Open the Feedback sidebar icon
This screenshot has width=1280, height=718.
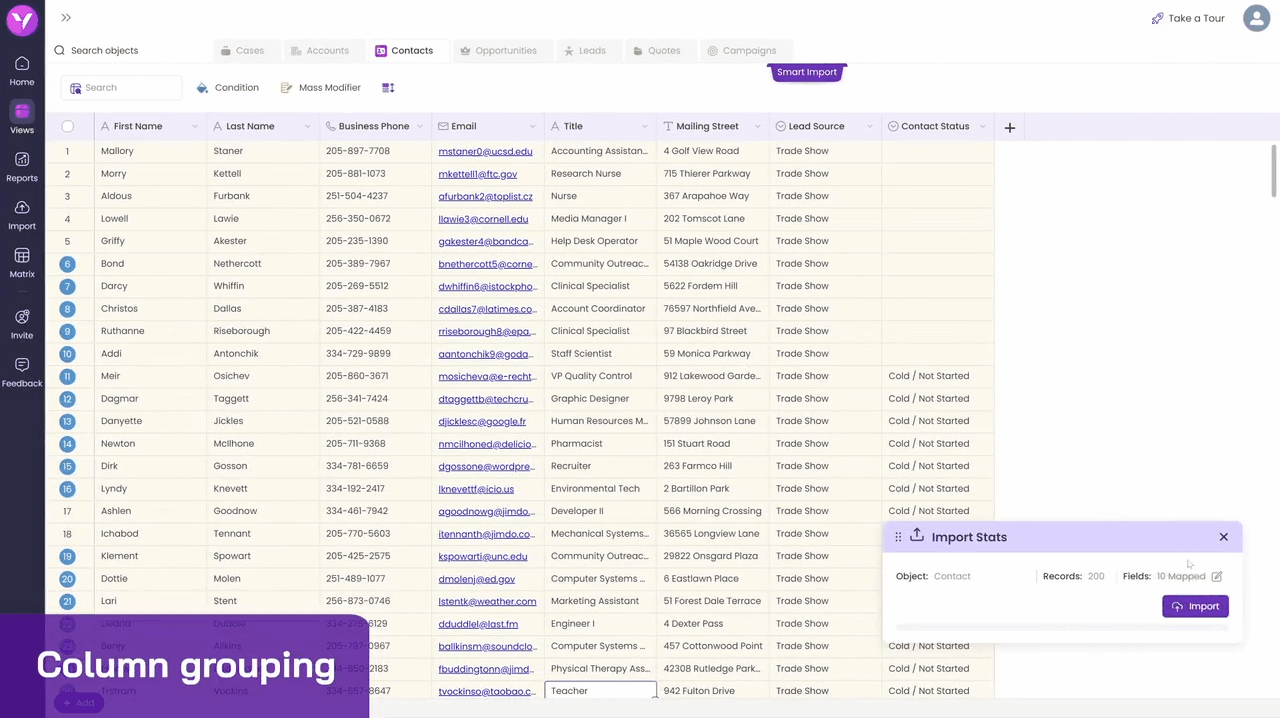pos(22,371)
